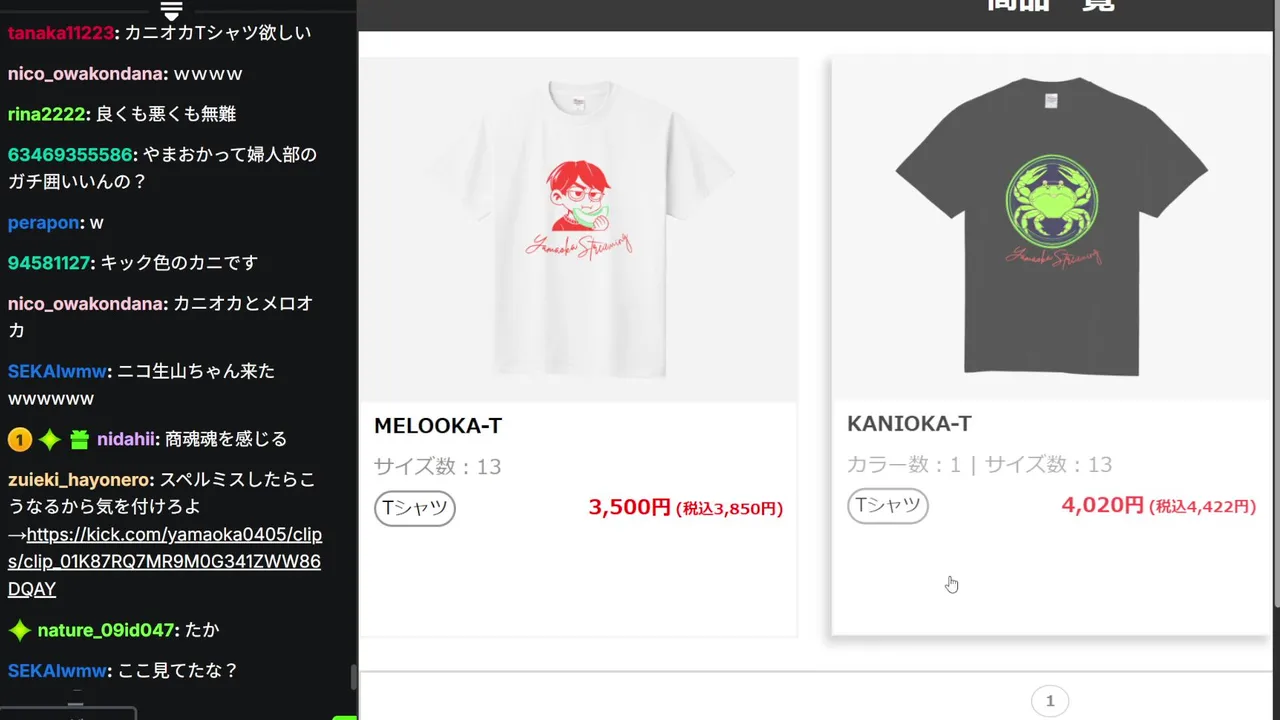The image size is (1280, 720).
Task: Click the chat panel scrollbar thumb
Action: point(353,677)
